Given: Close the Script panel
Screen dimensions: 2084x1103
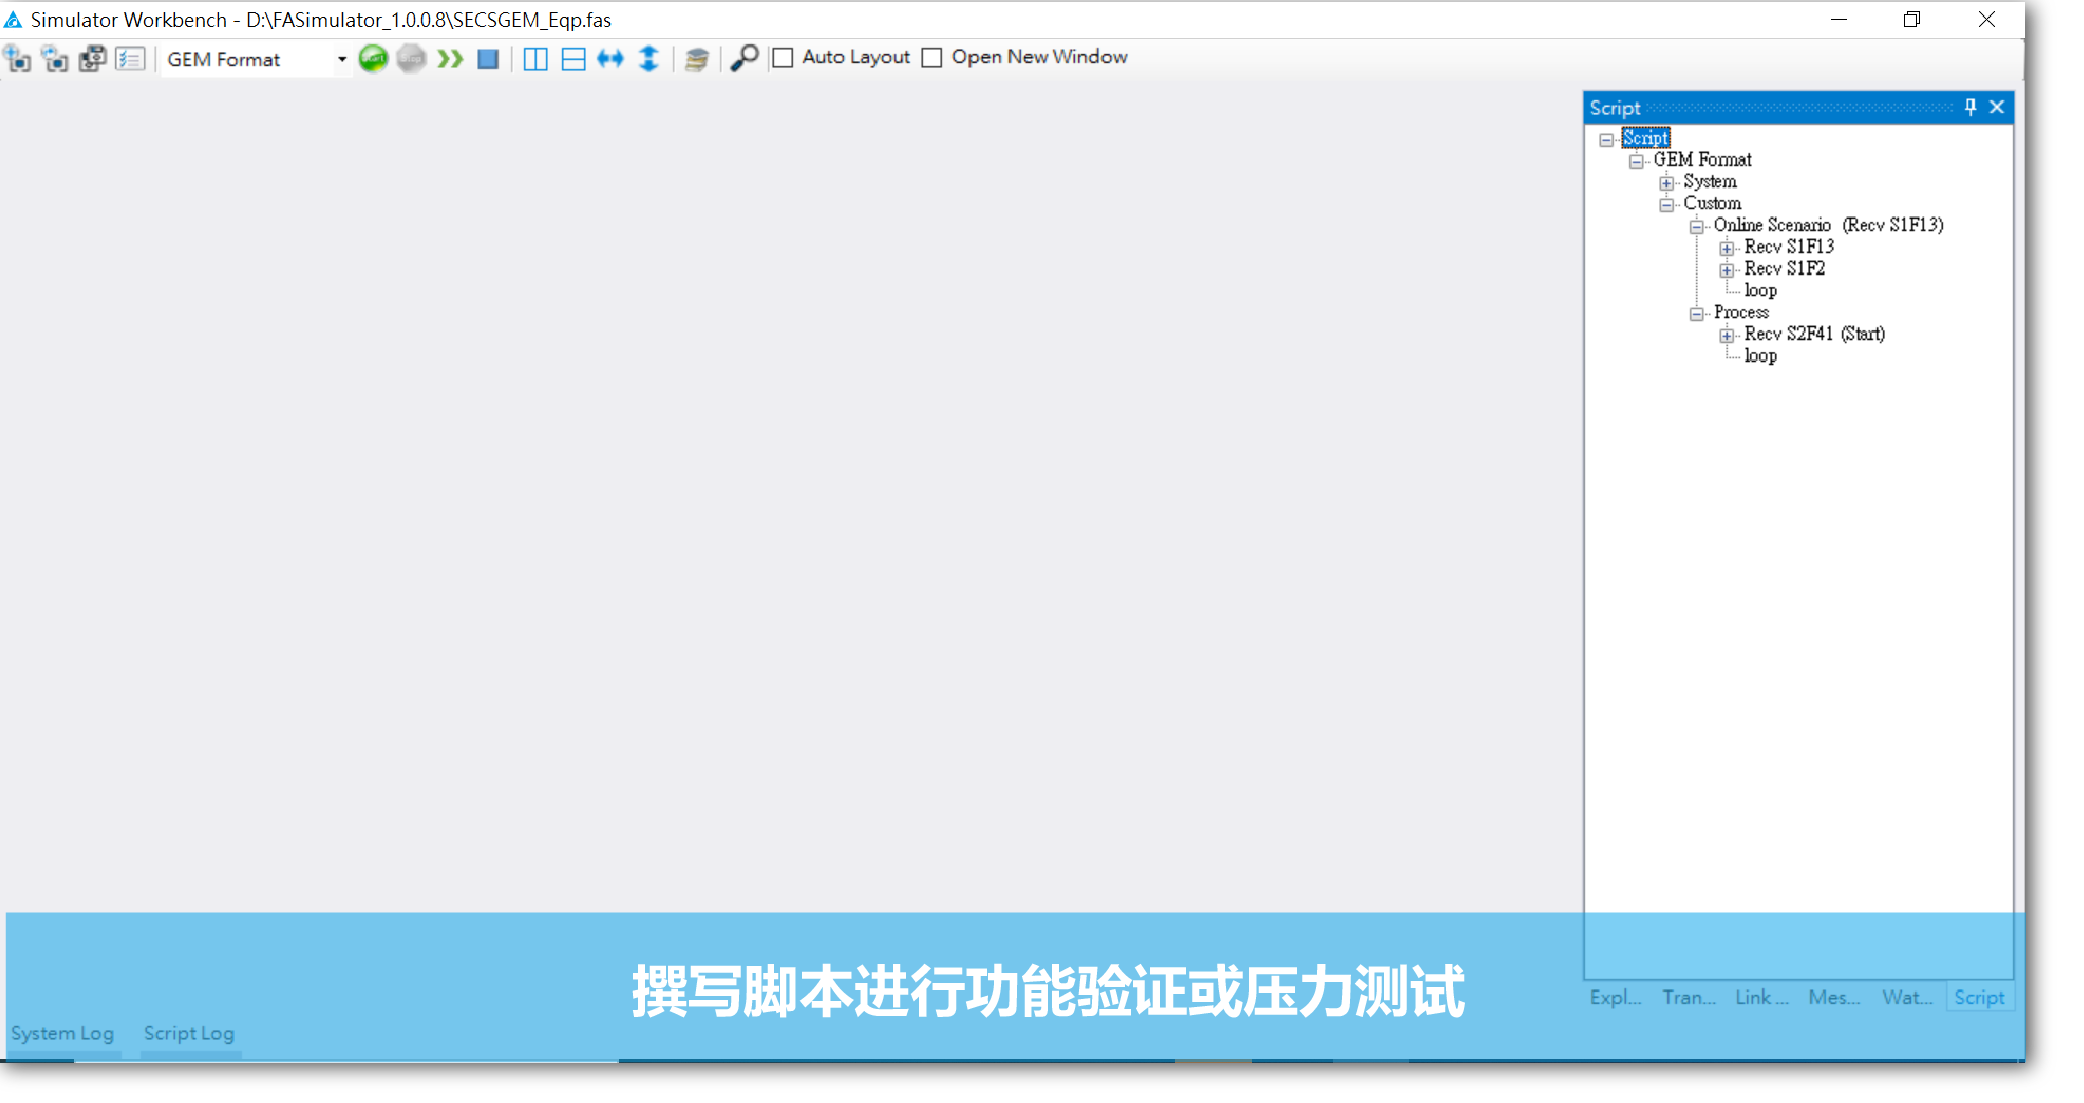Looking at the screenshot, I should (1997, 107).
